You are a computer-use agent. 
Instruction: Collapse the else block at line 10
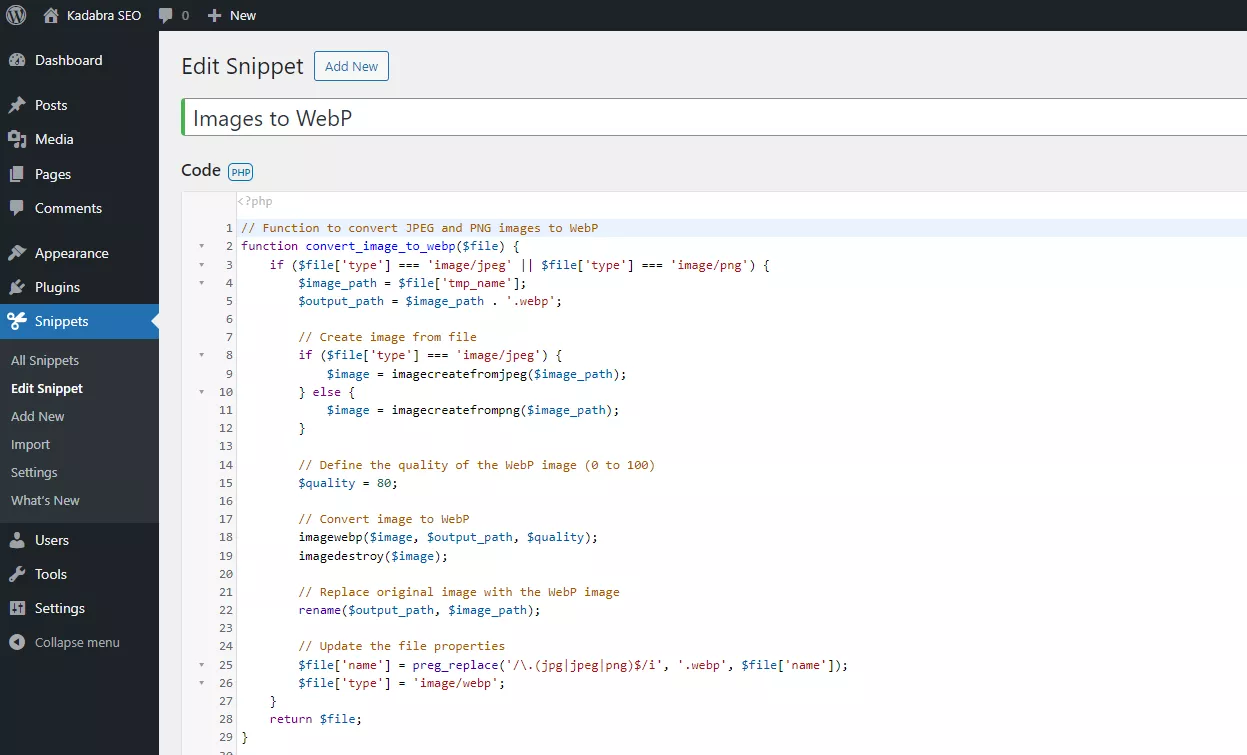[202, 392]
